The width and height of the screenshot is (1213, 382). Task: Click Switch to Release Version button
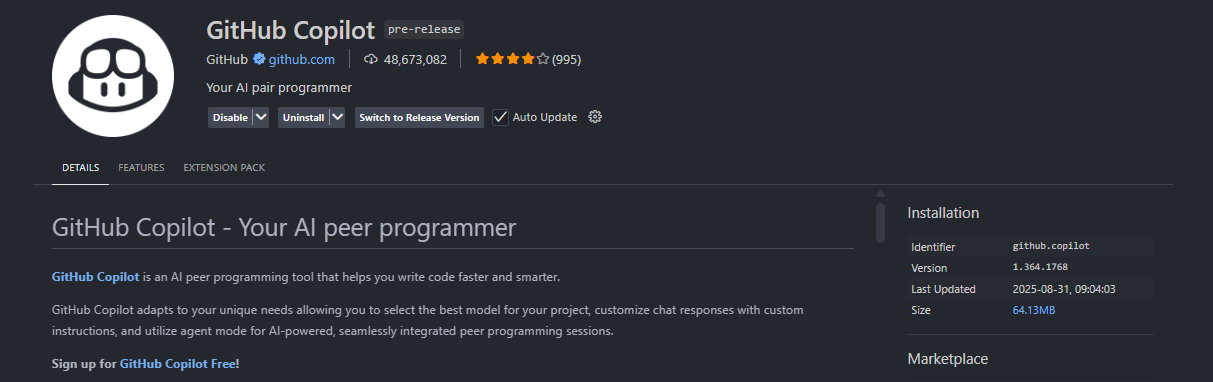tap(419, 117)
